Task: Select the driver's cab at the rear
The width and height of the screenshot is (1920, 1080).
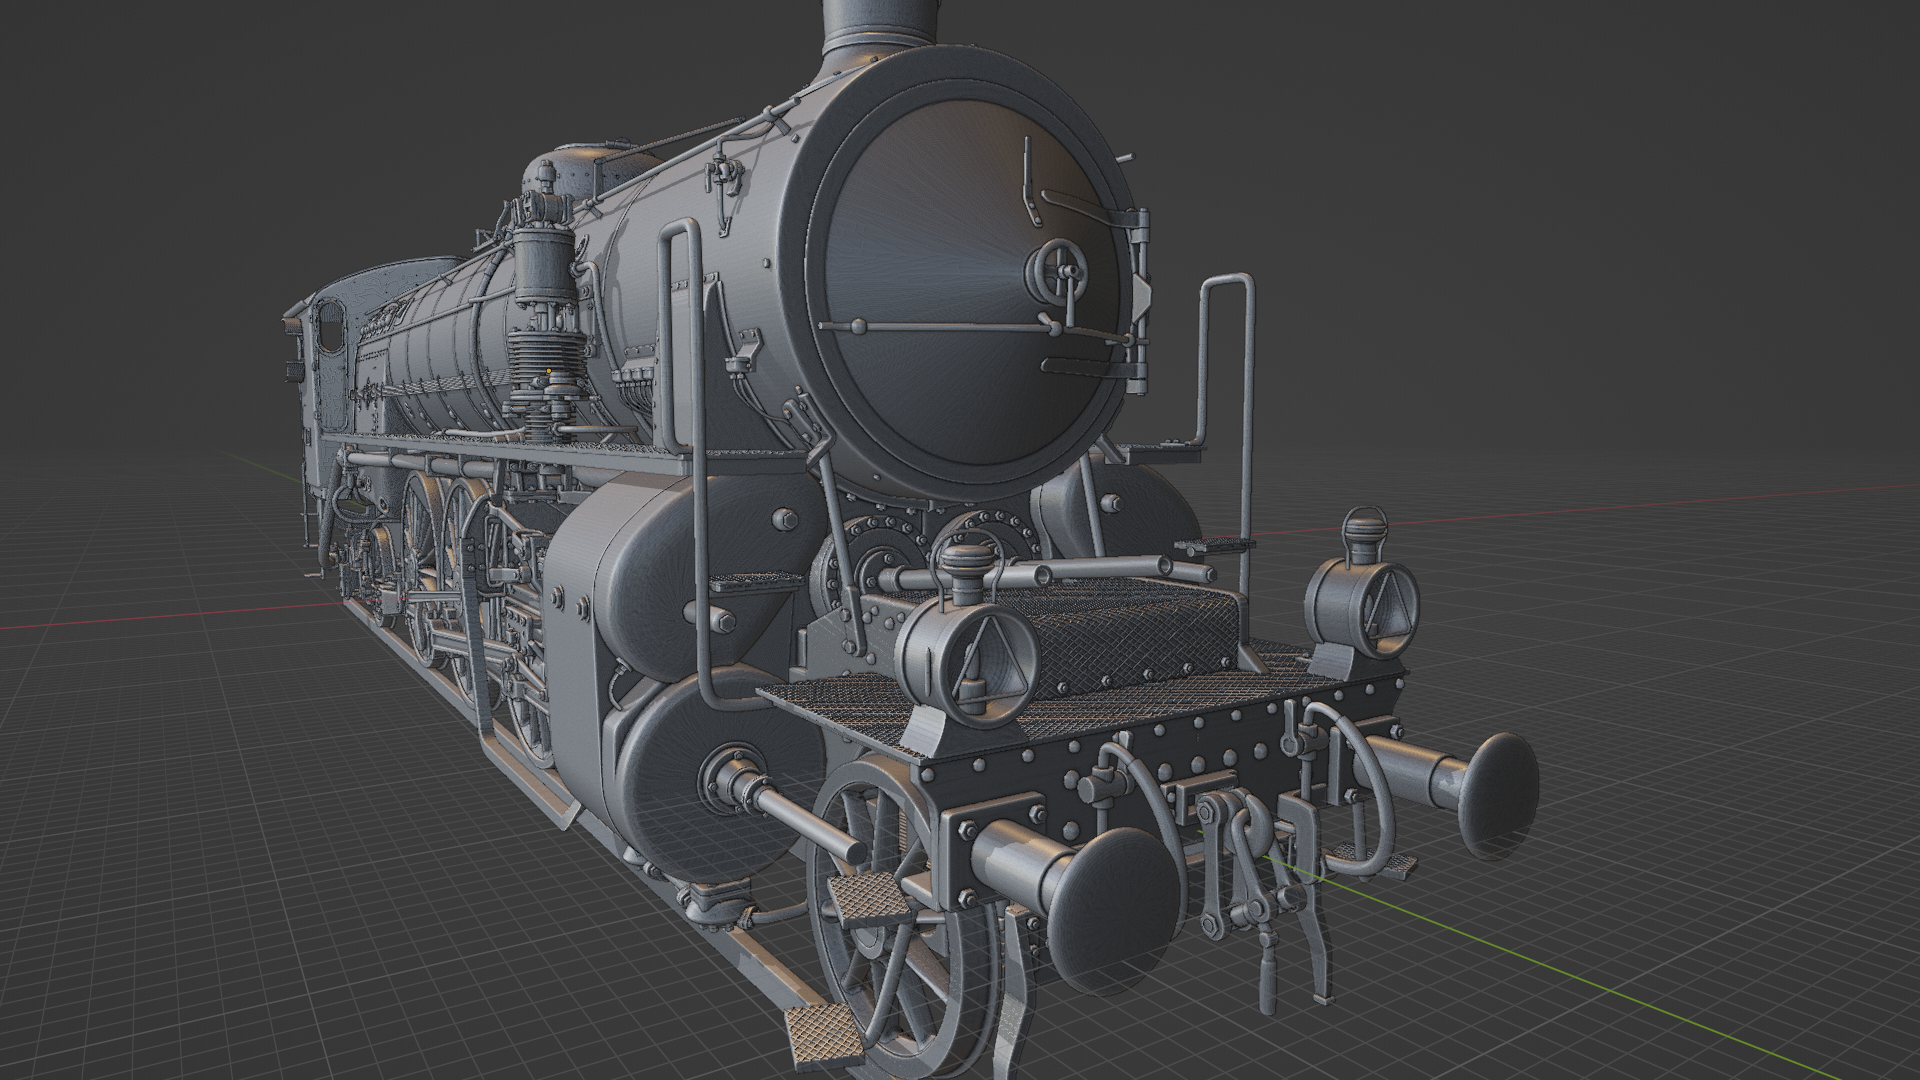Action: coord(345,370)
